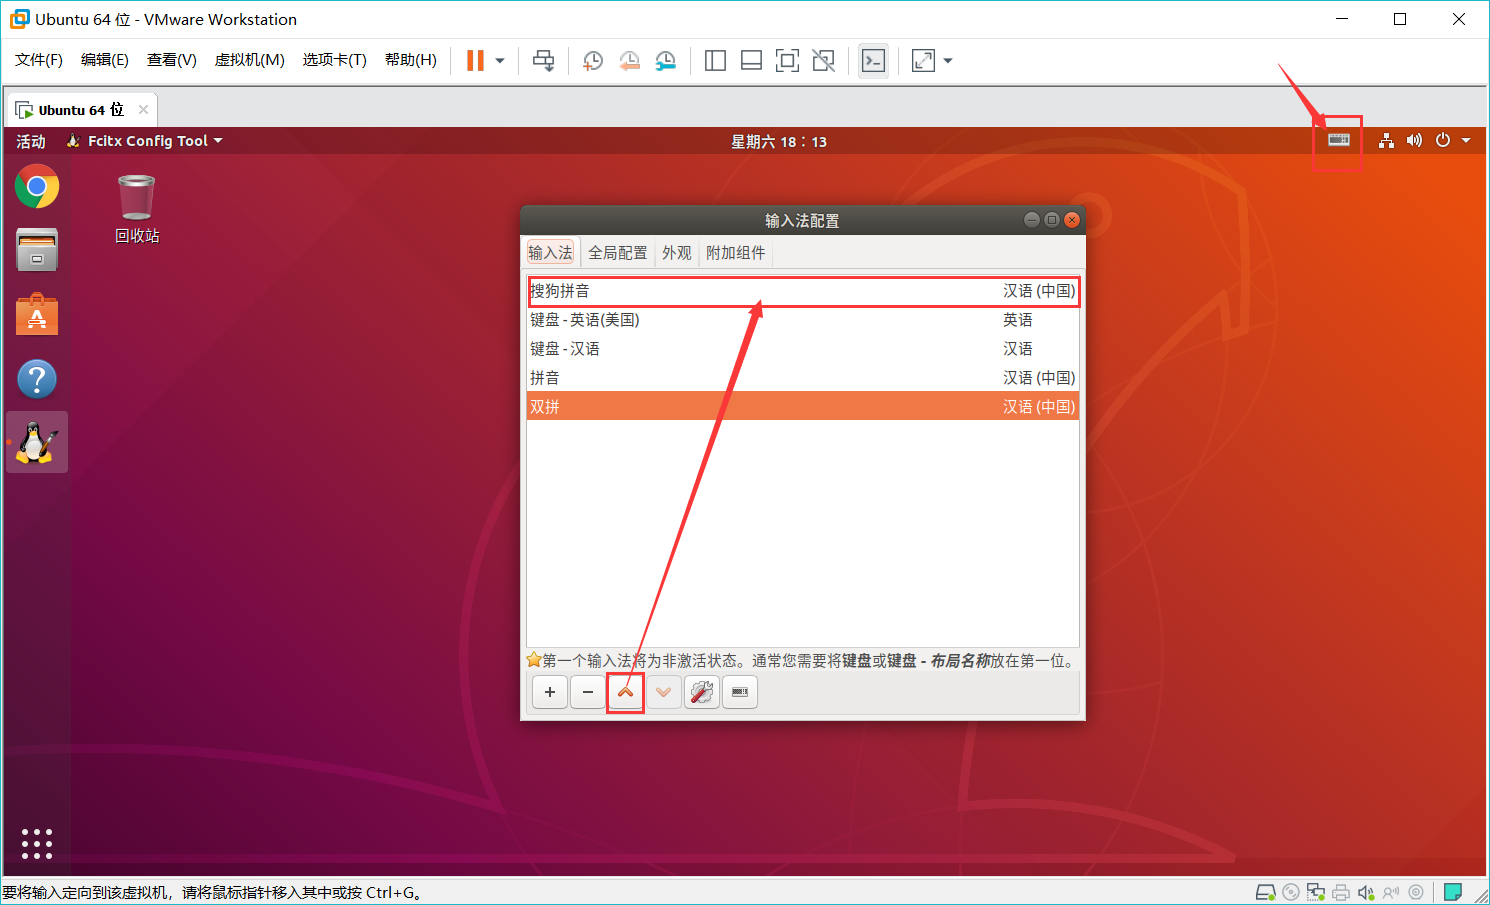
Task: Switch to the 全局配置 tab
Action: tap(617, 253)
